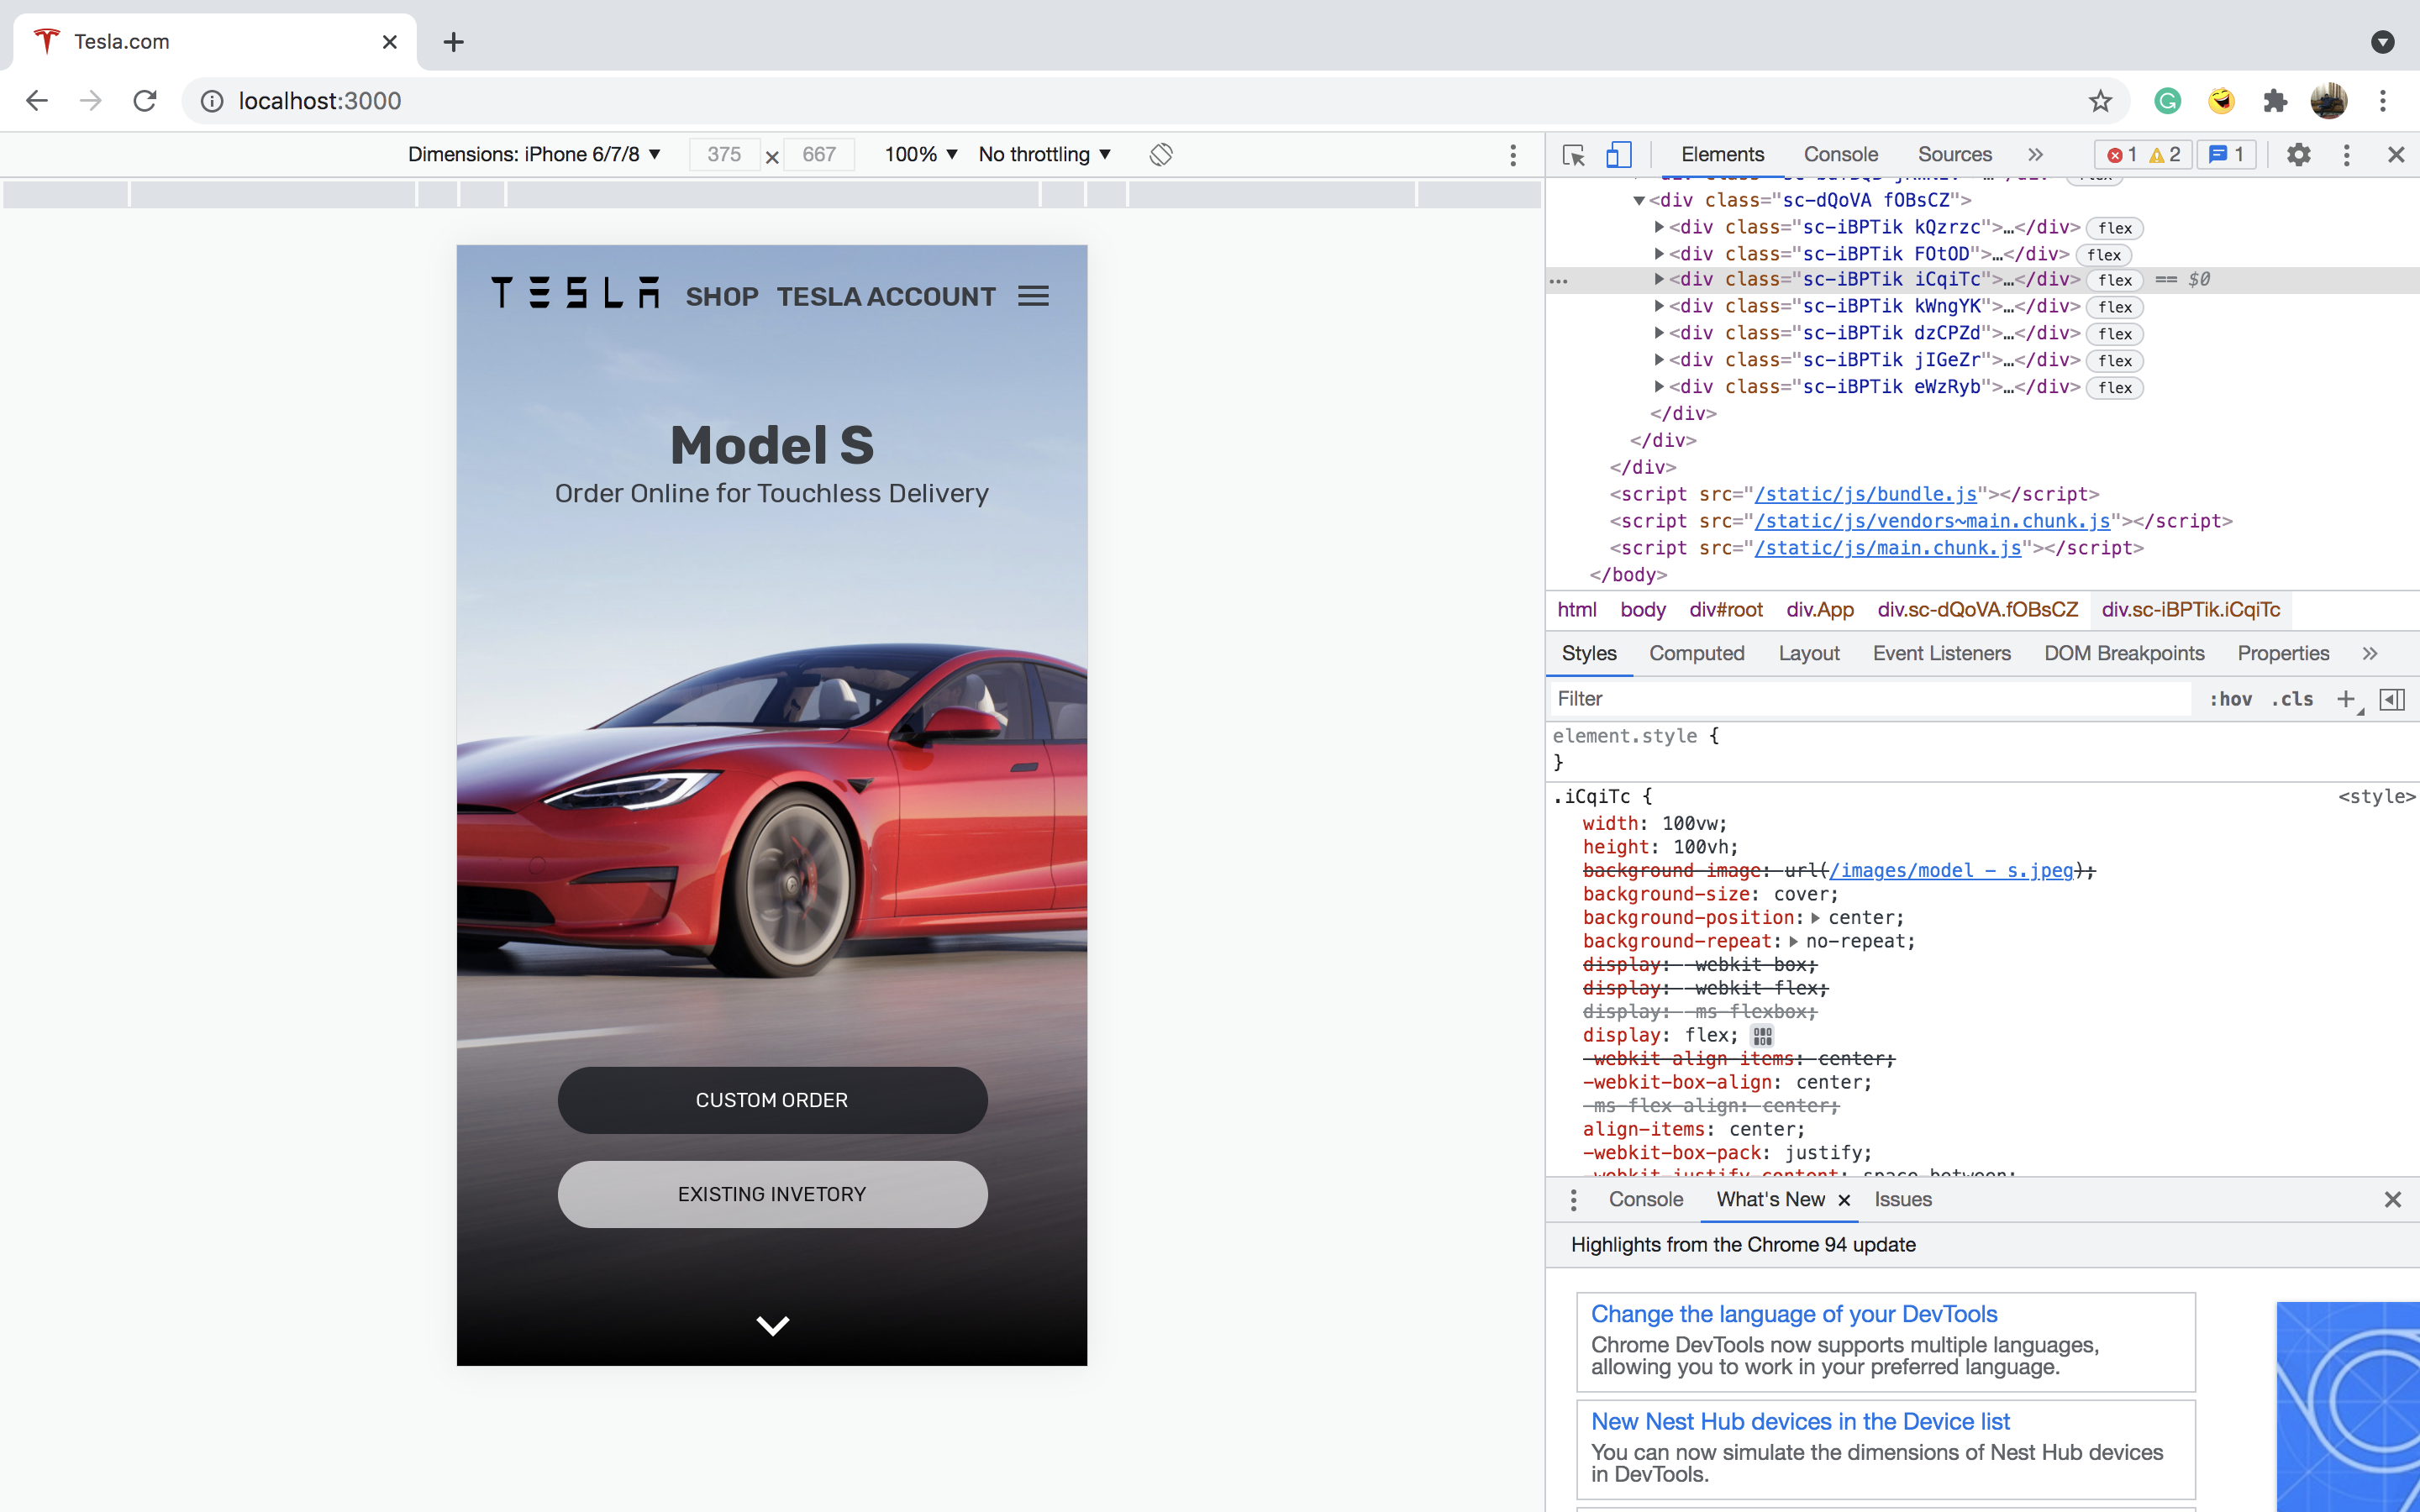Open the Dimensions: iPhone 6/7/8 dropdown
The width and height of the screenshot is (2420, 1512).
point(535,154)
